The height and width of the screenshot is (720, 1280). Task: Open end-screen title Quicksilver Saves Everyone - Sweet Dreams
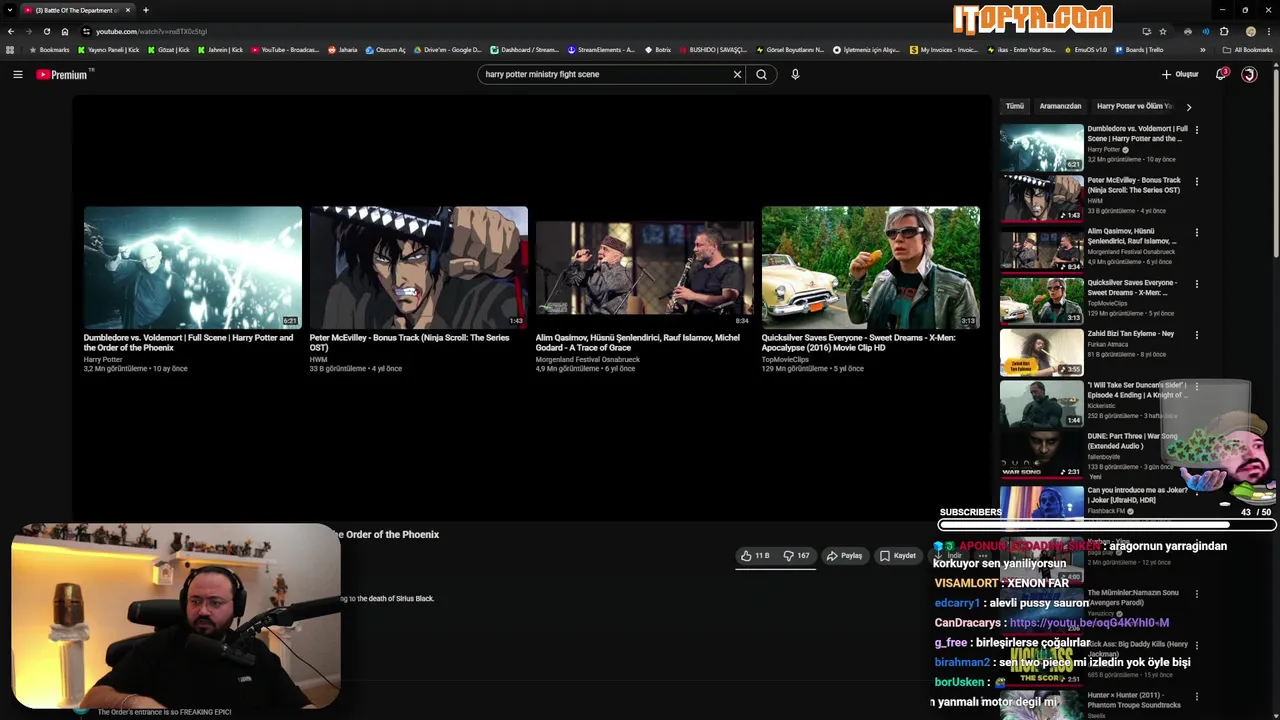click(x=858, y=342)
